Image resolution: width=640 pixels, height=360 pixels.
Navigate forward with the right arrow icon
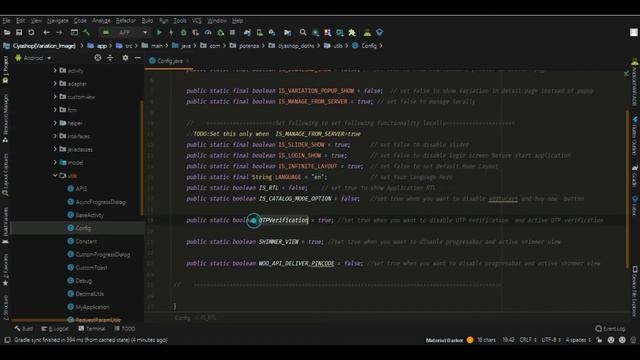pyautogui.click(x=59, y=32)
